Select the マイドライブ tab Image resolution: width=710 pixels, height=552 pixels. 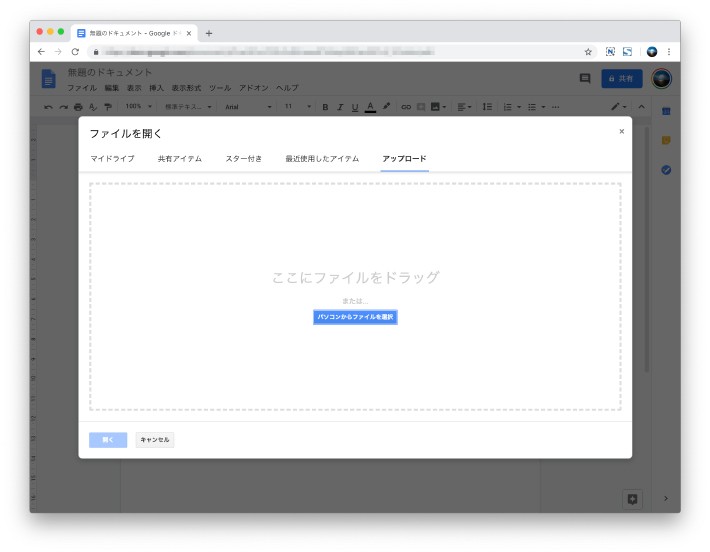[112, 158]
